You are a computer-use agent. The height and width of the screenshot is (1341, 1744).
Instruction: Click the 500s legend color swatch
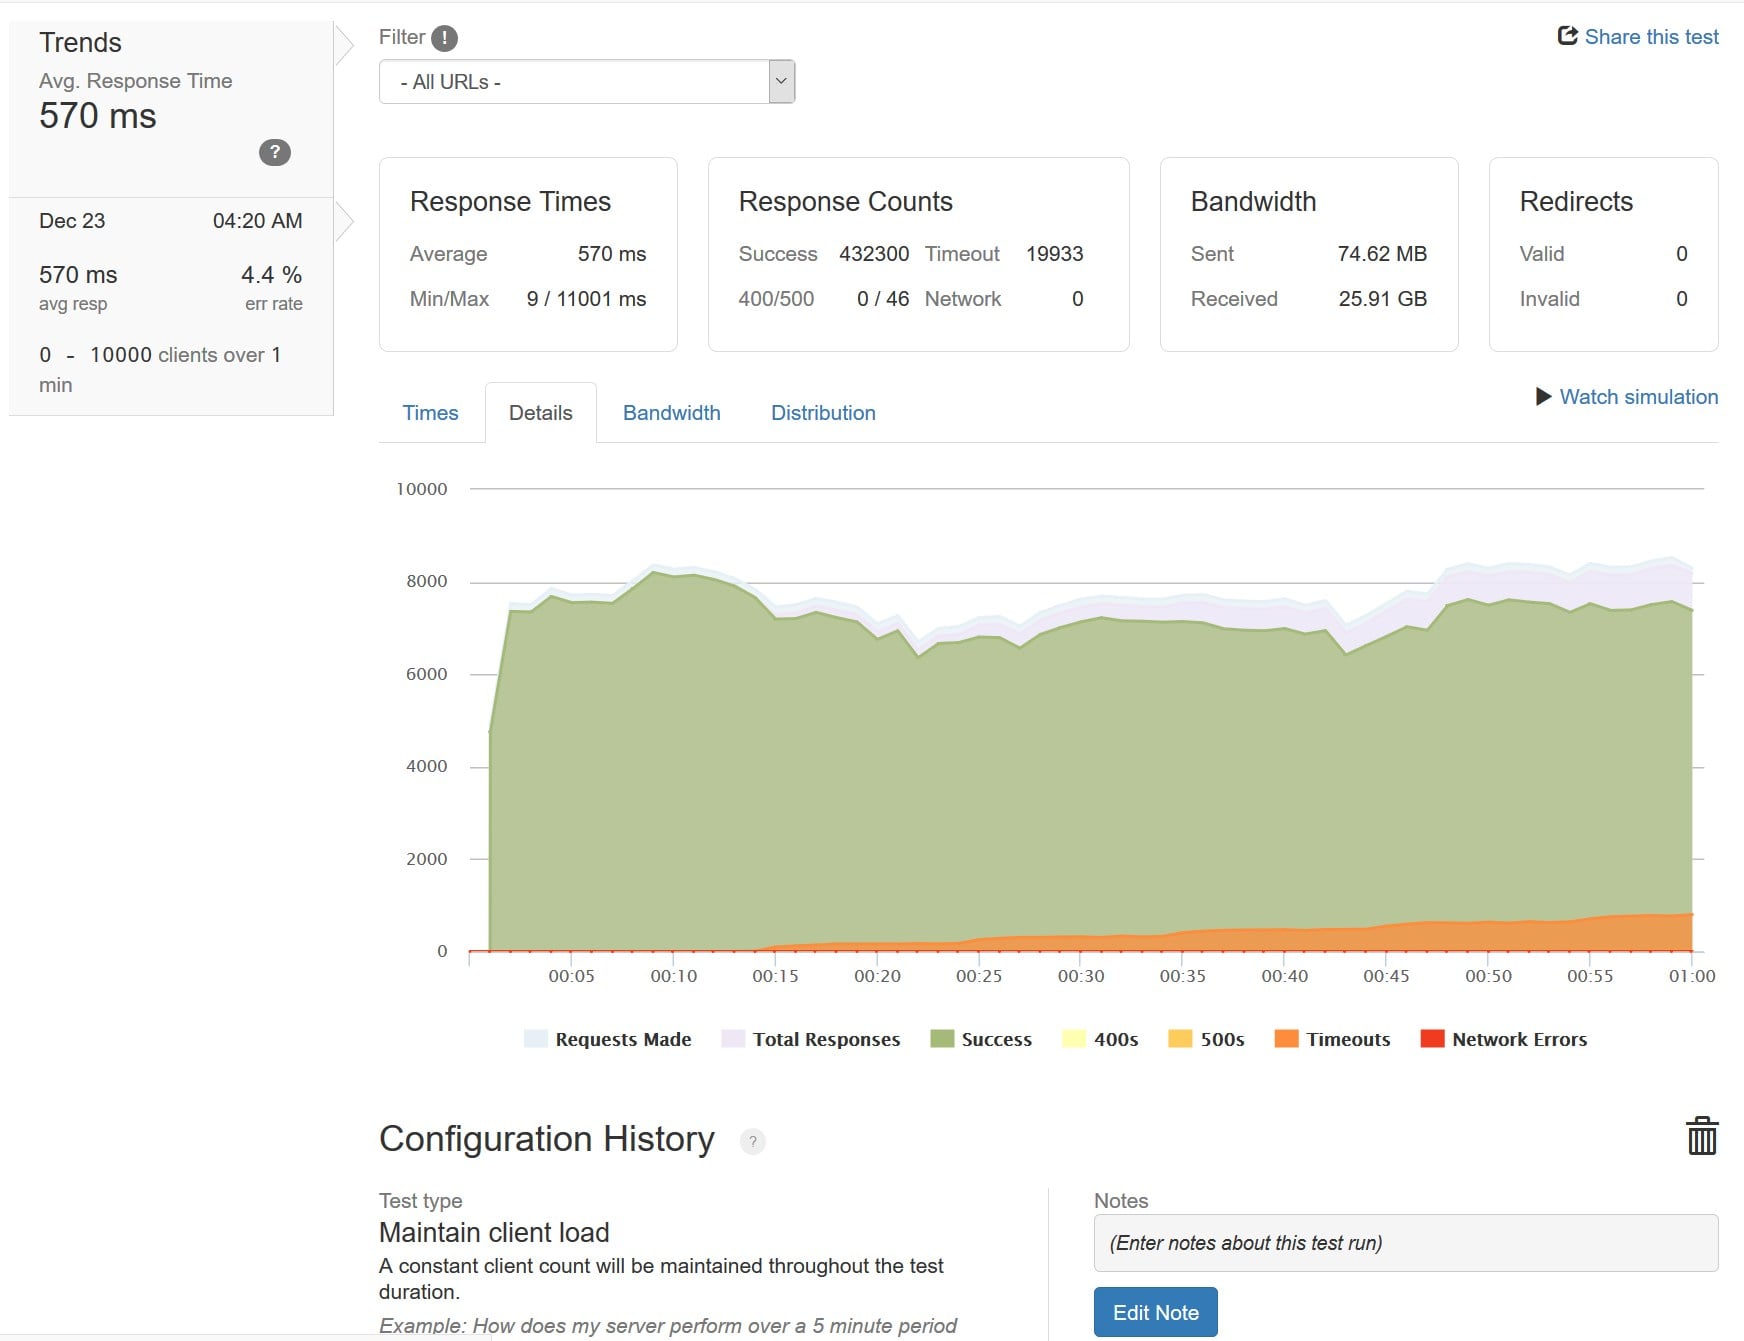pyautogui.click(x=1180, y=1039)
